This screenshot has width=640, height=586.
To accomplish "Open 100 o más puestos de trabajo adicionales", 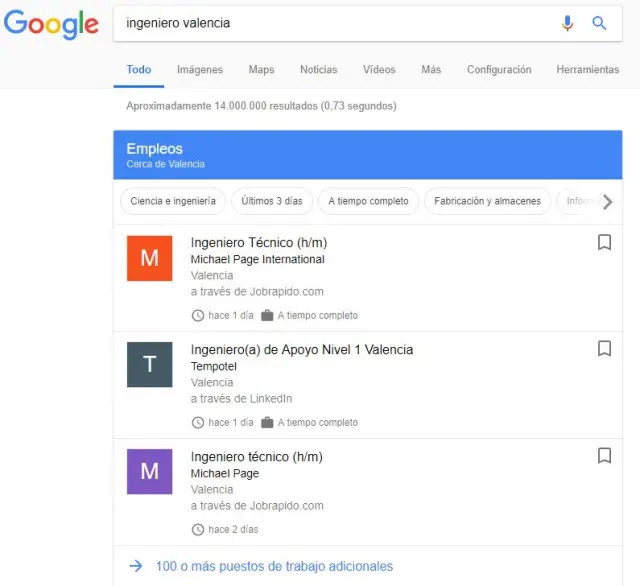I will [274, 566].
